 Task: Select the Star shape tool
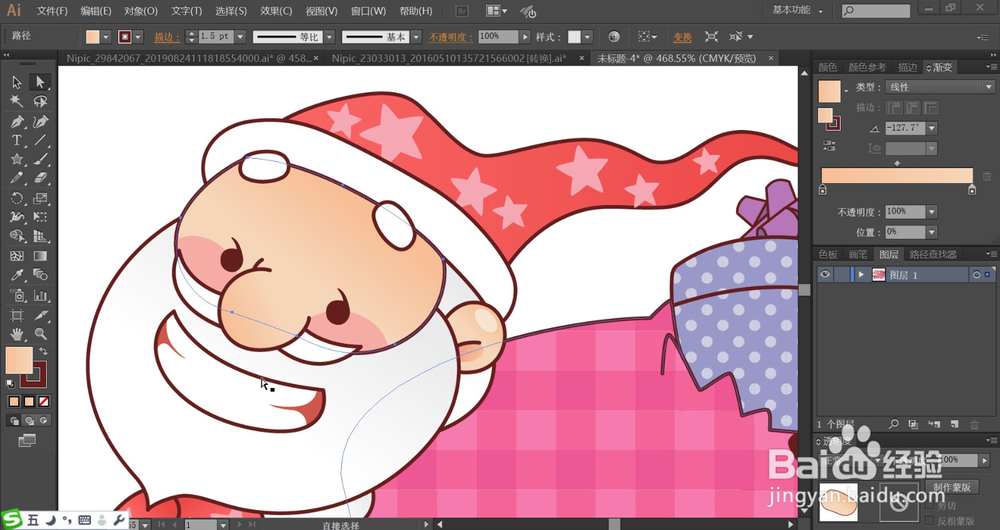tap(17, 159)
